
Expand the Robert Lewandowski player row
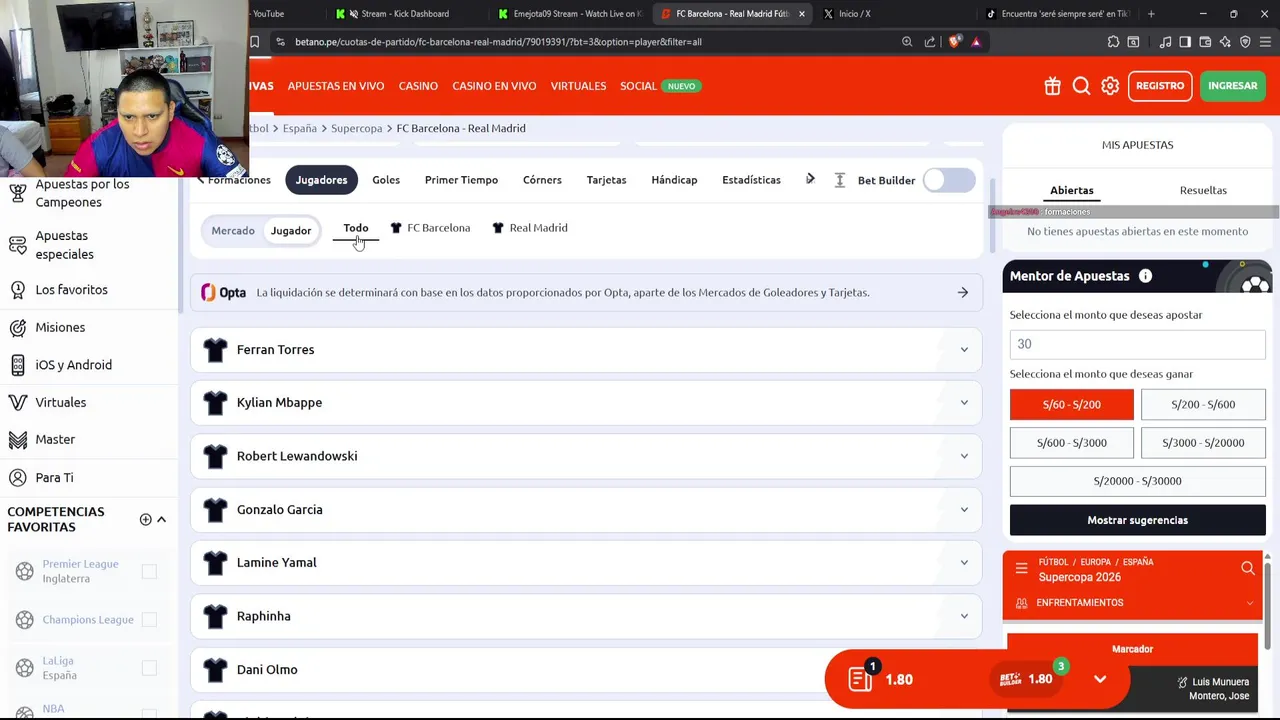tap(587, 456)
